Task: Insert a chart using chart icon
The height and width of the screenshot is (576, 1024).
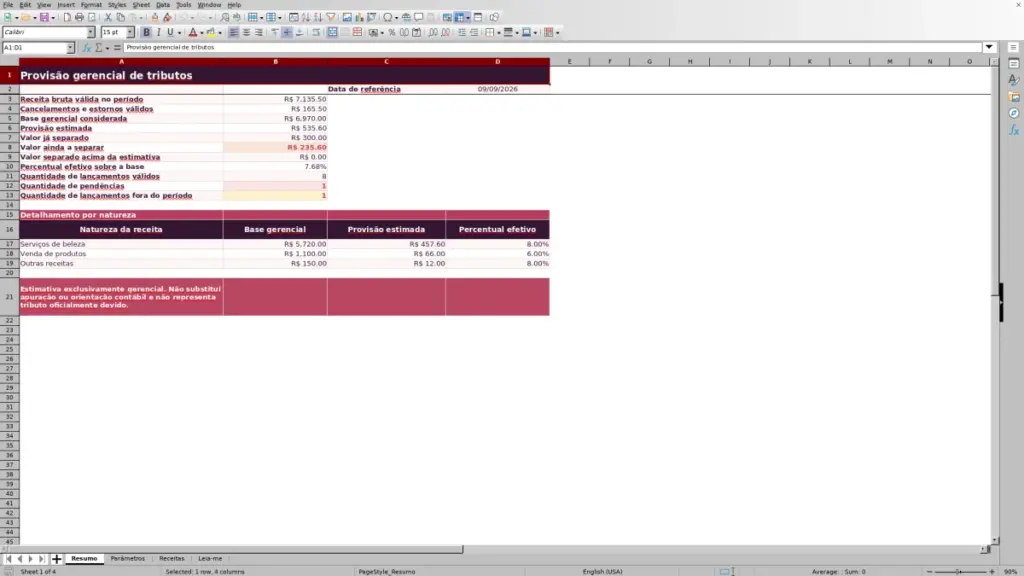Action: pyautogui.click(x=359, y=18)
